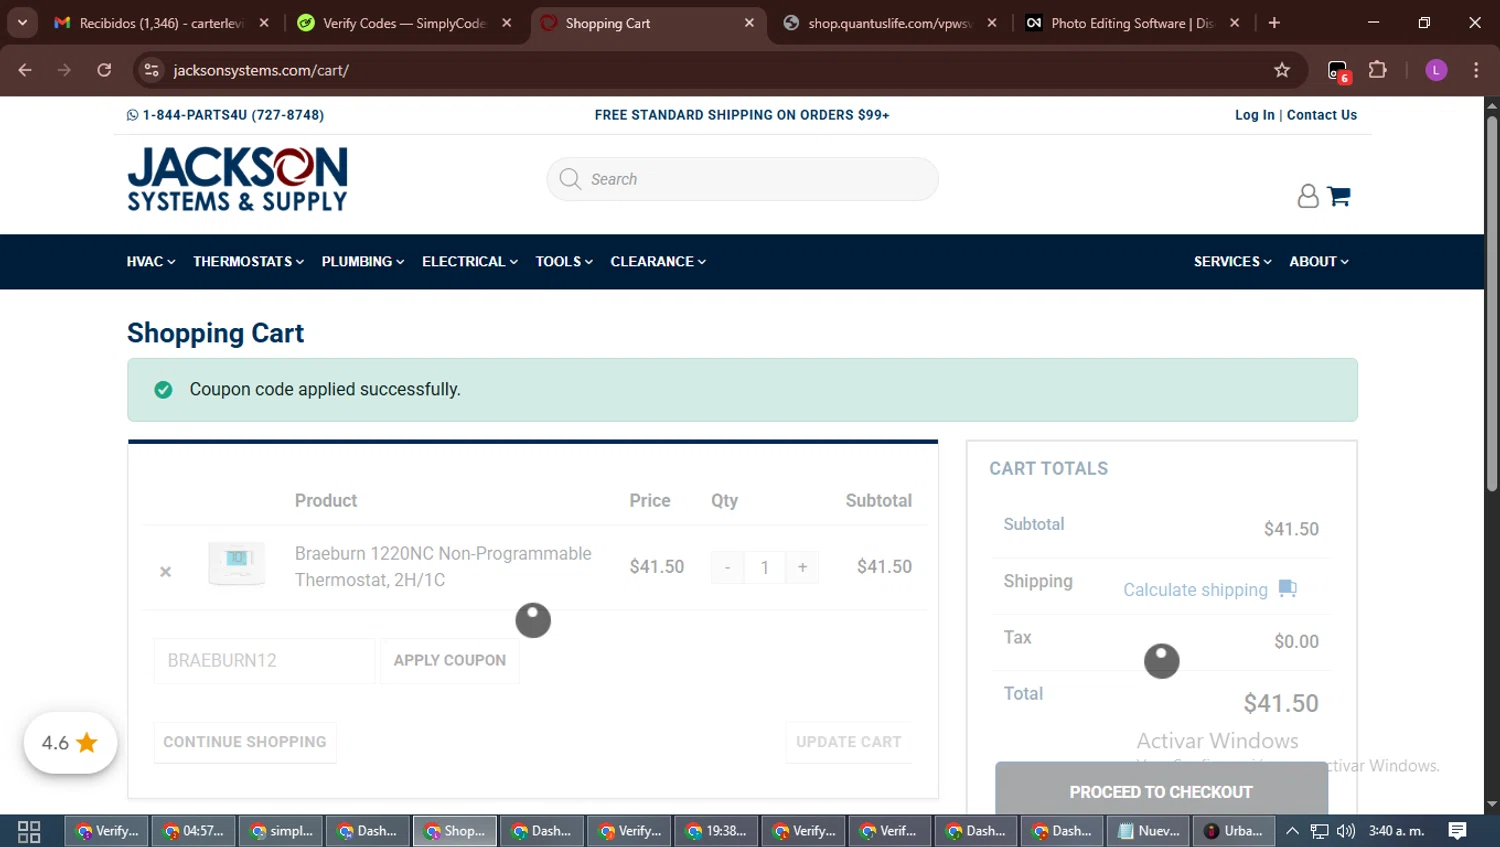Switch to Photo Editing Software tab
This screenshot has height=847, width=1500.
coord(1132,23)
